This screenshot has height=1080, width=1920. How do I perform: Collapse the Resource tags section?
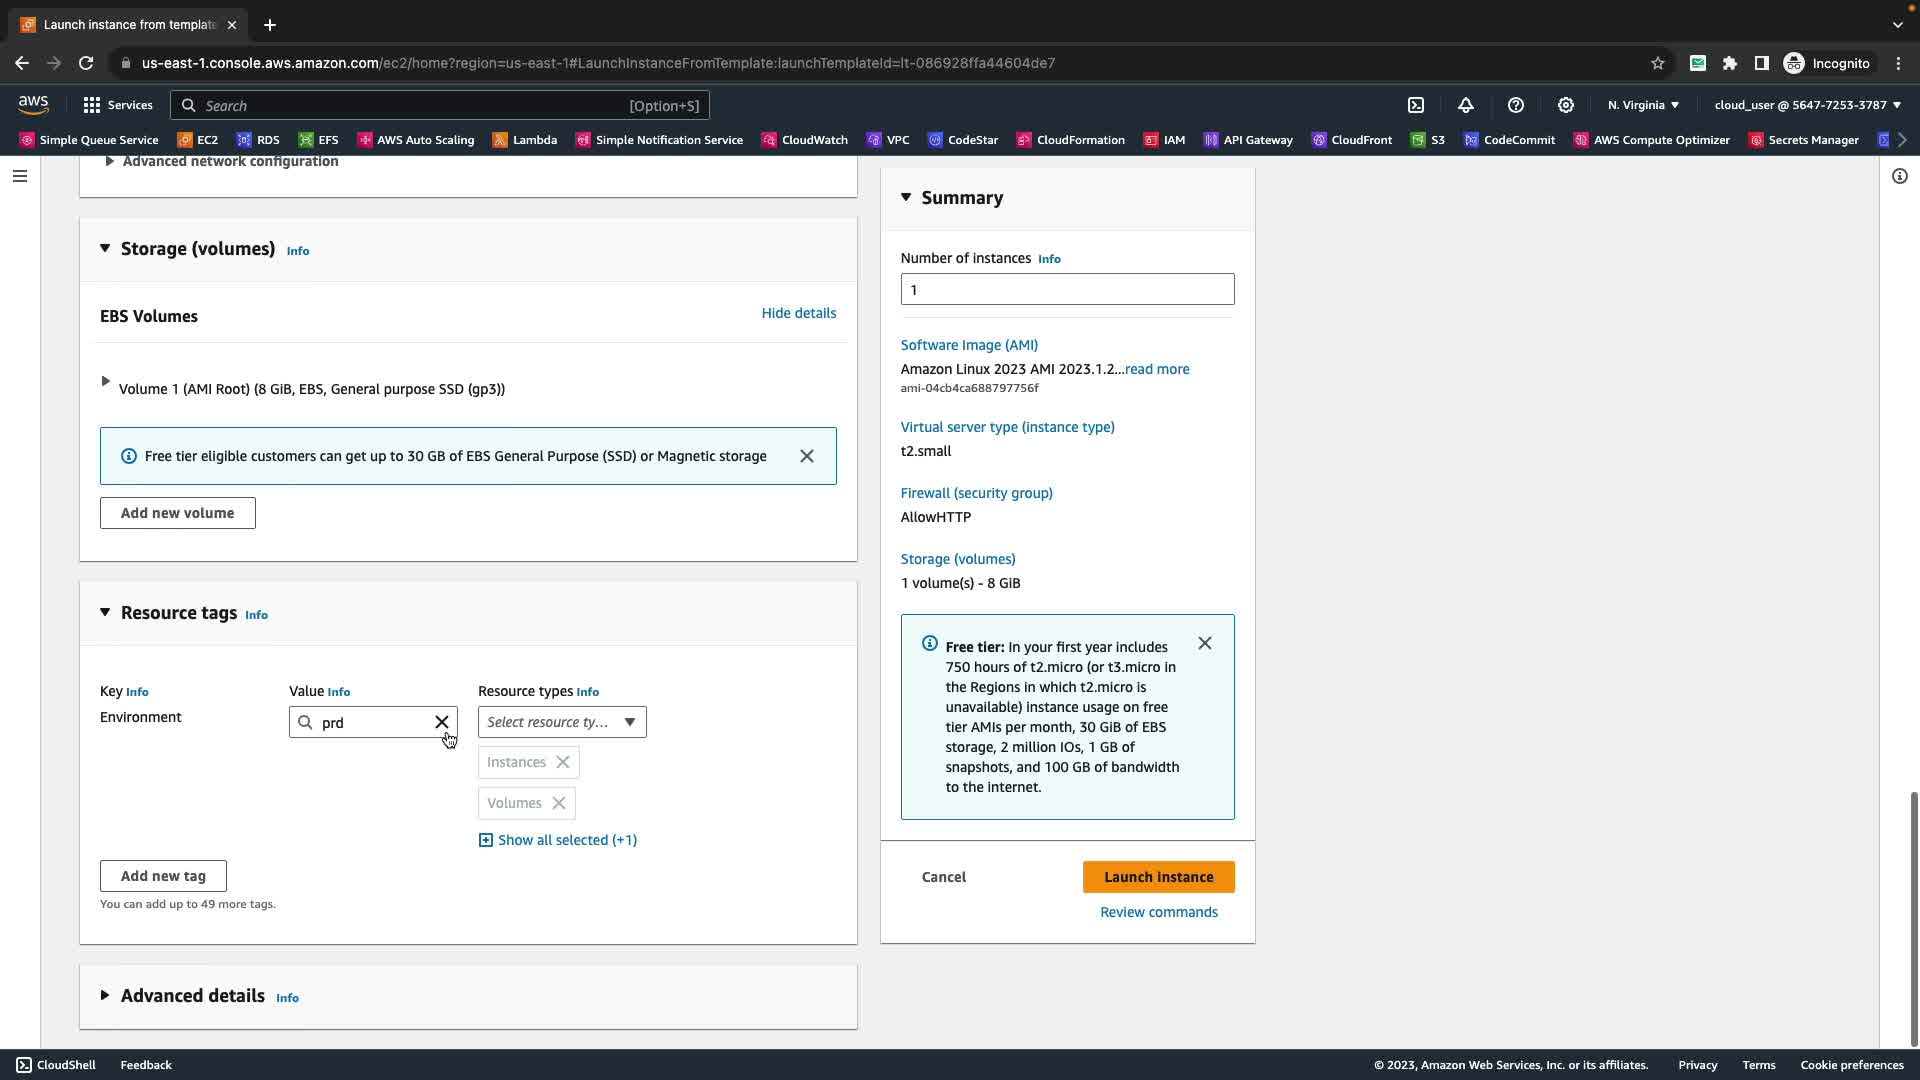click(105, 612)
